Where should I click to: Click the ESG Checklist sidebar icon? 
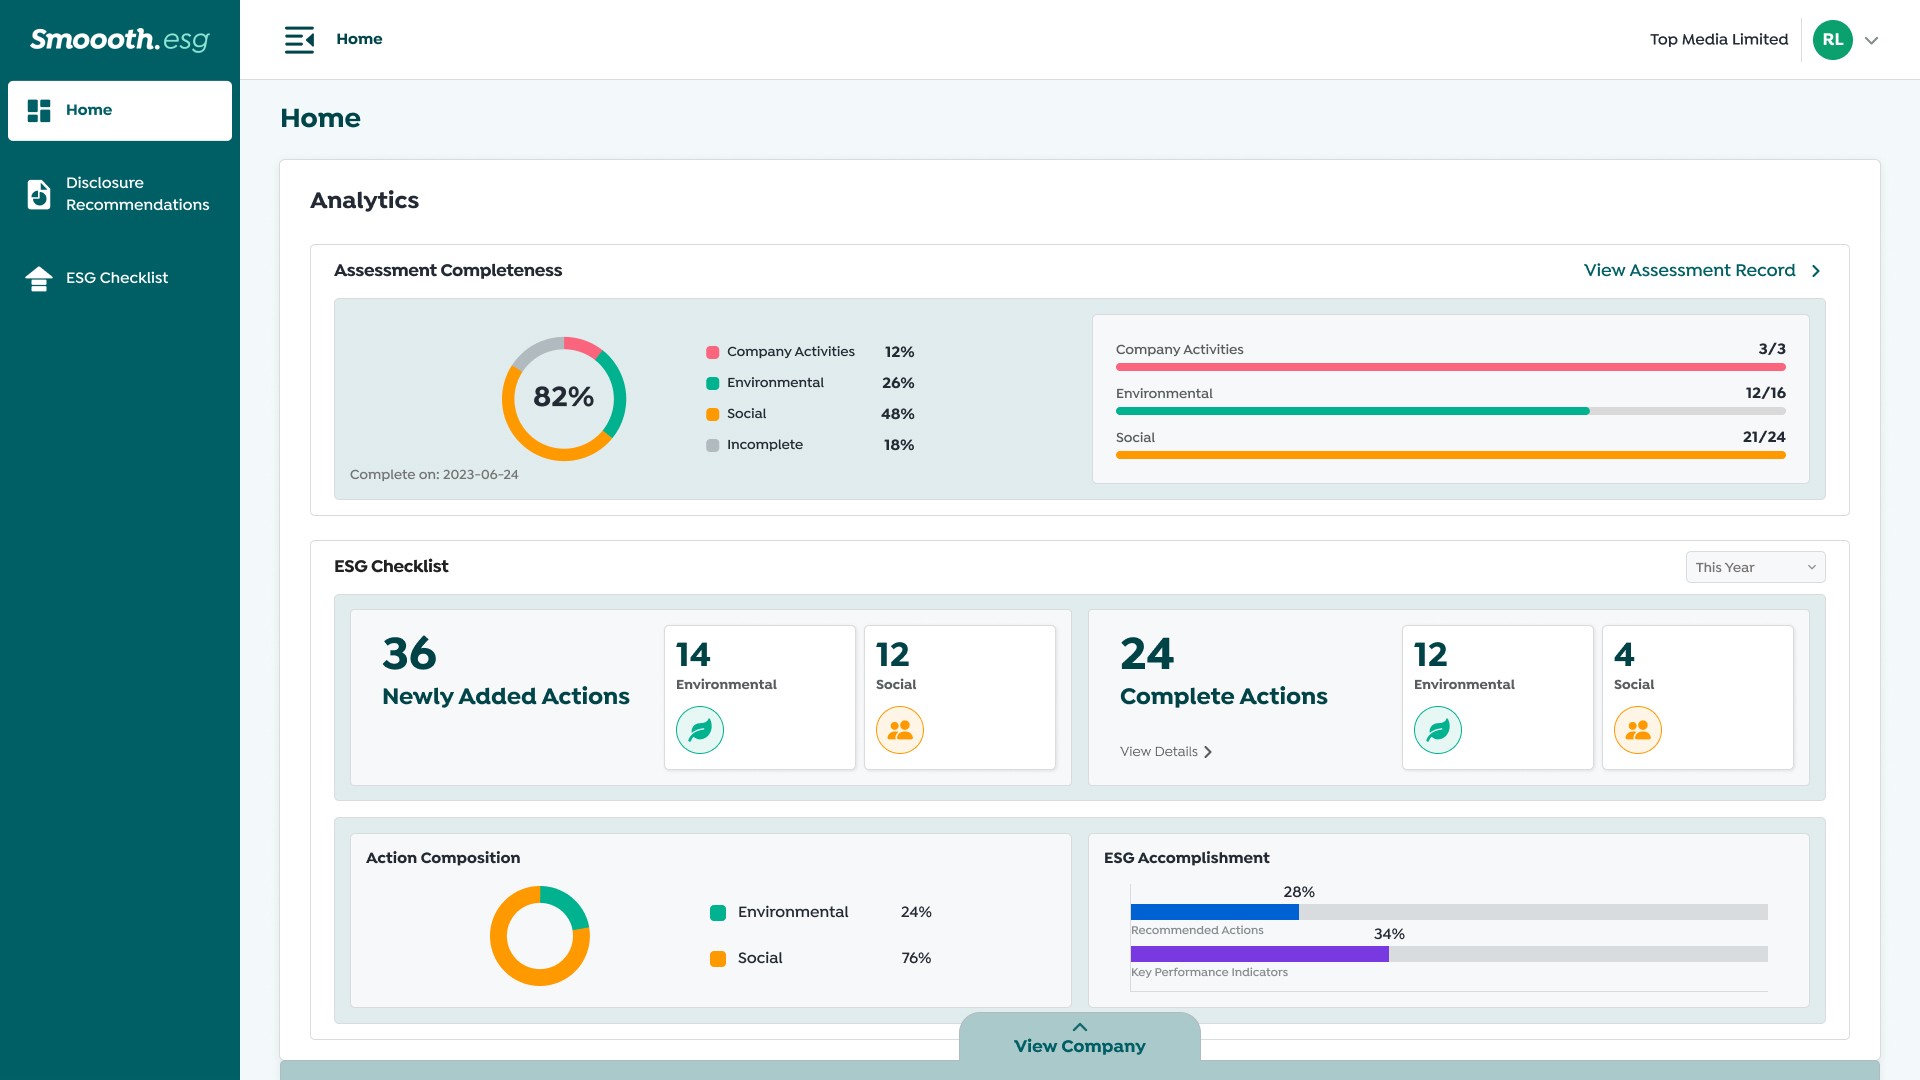click(39, 278)
